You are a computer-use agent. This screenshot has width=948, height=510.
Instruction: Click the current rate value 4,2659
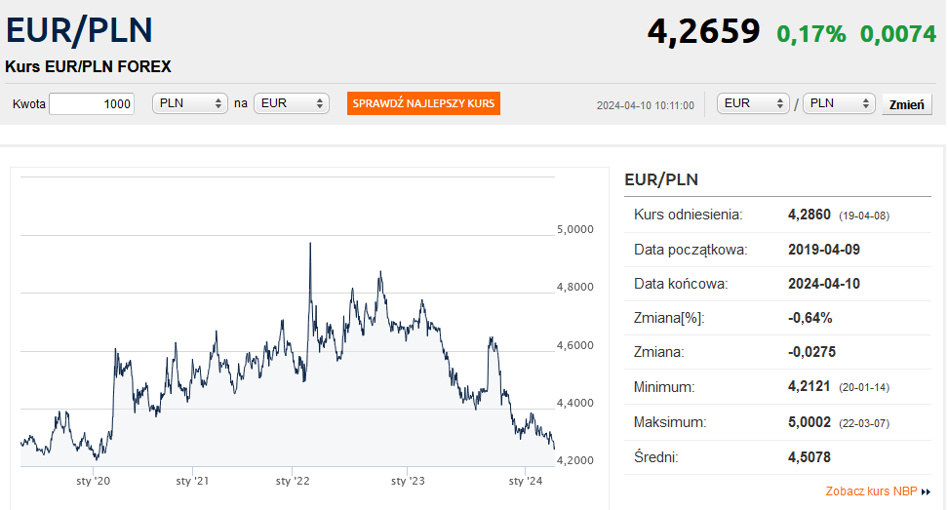[704, 32]
